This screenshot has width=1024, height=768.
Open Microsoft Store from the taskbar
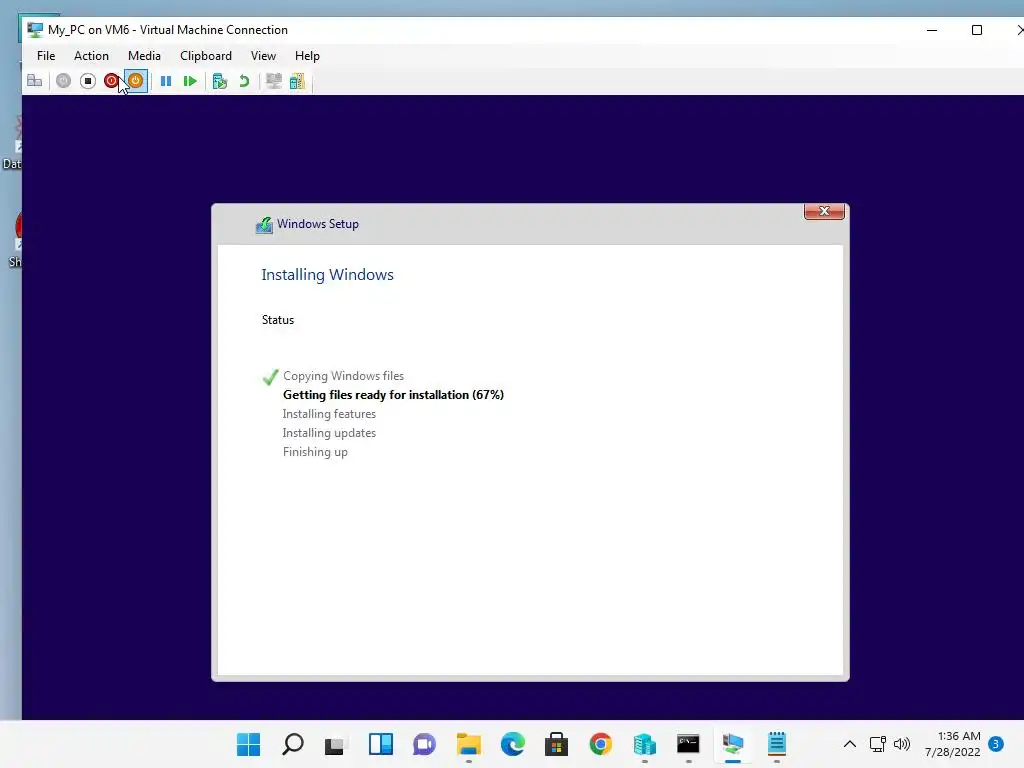tap(556, 744)
